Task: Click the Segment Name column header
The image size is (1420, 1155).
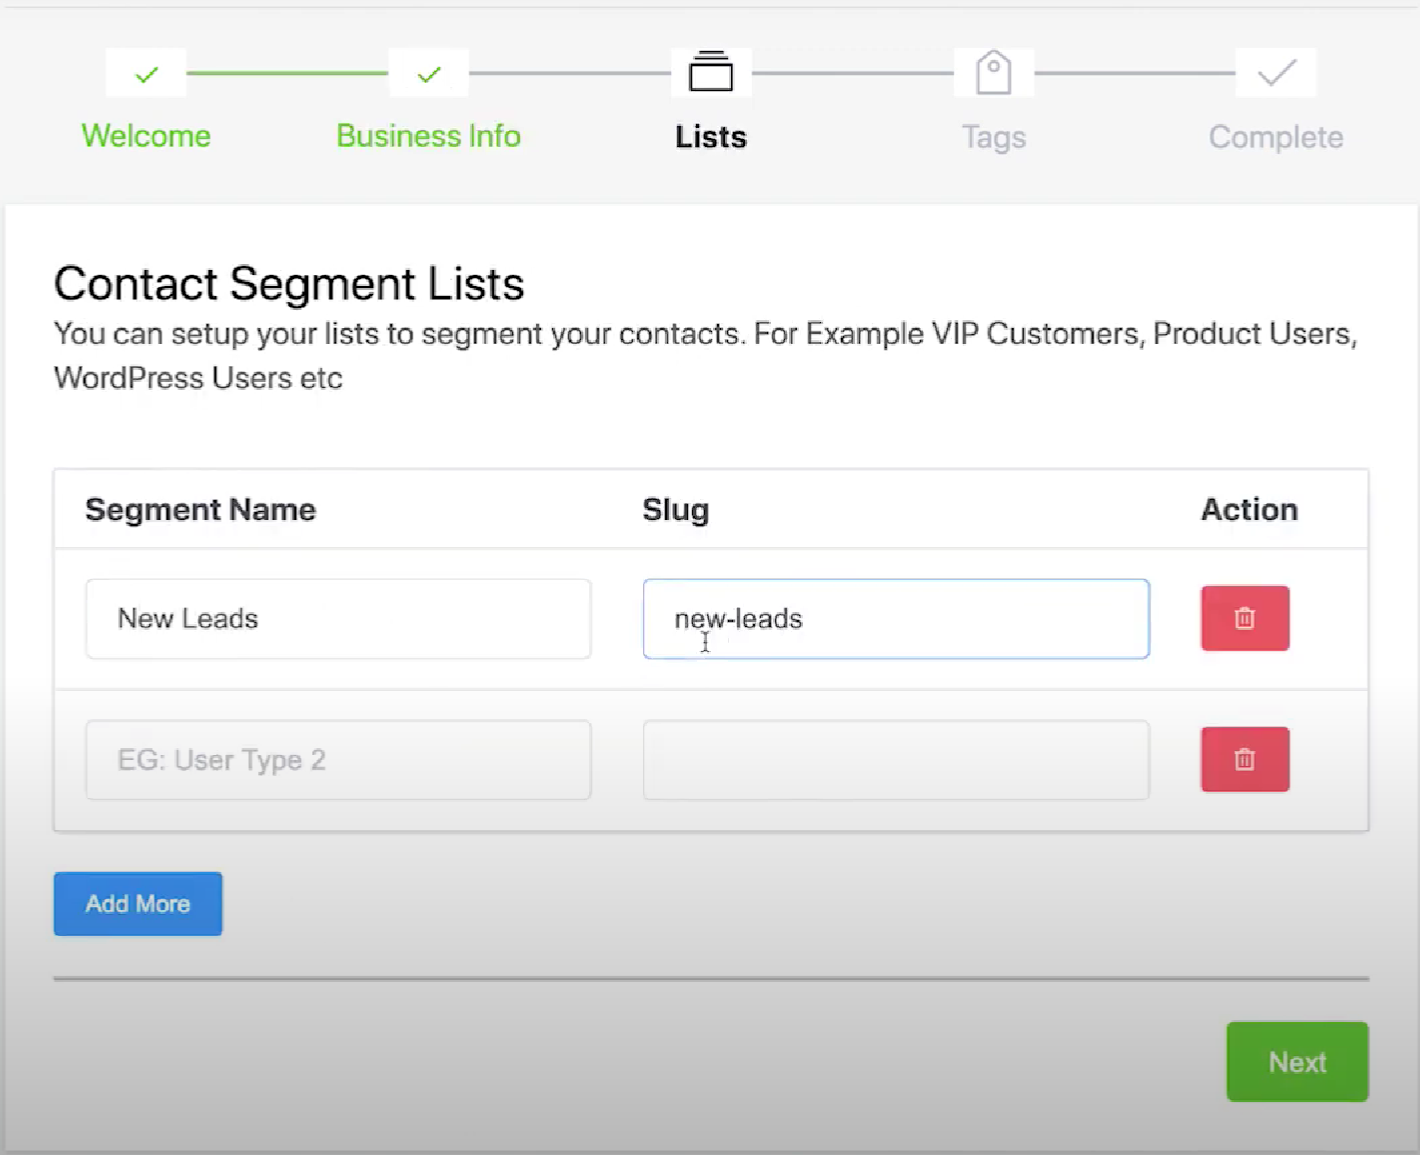Action: 200,509
